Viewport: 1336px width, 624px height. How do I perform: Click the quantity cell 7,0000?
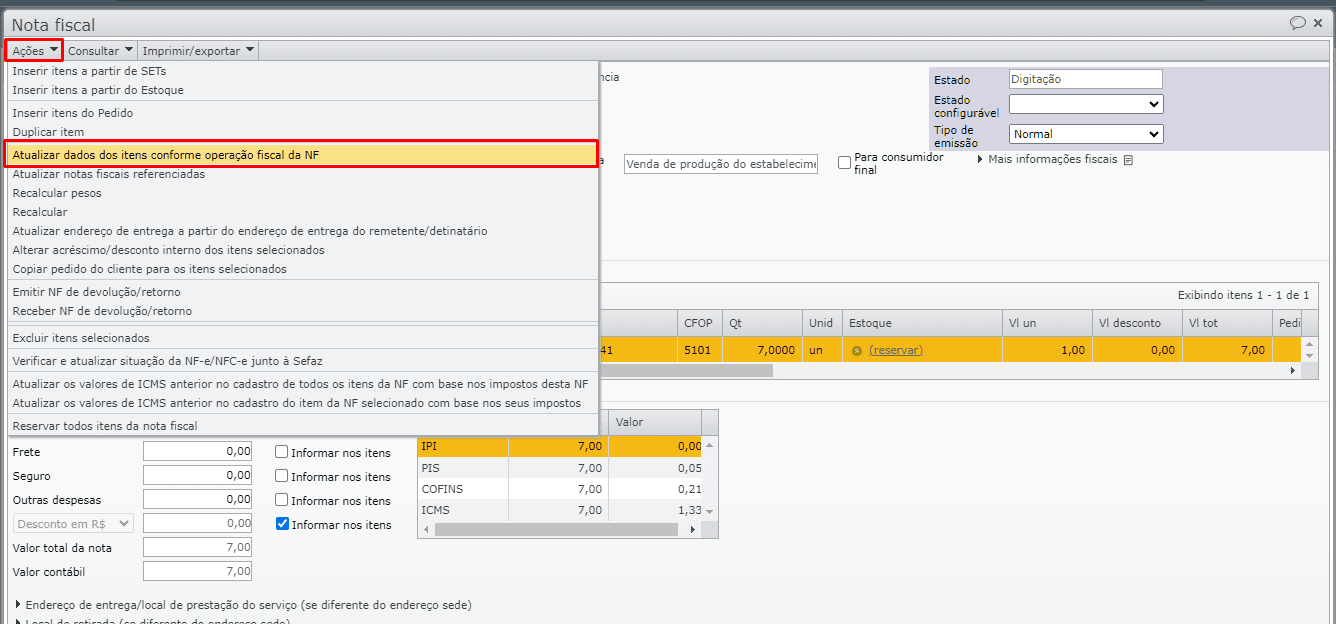[x=763, y=350]
